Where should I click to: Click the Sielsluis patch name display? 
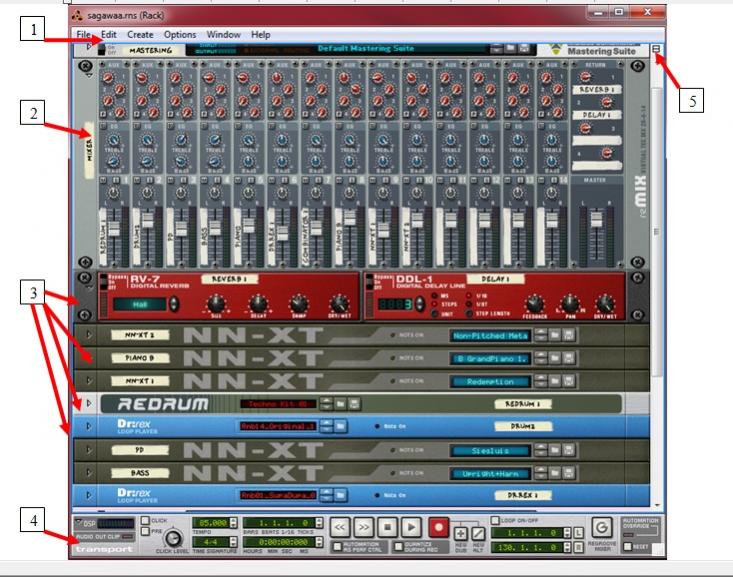490,451
